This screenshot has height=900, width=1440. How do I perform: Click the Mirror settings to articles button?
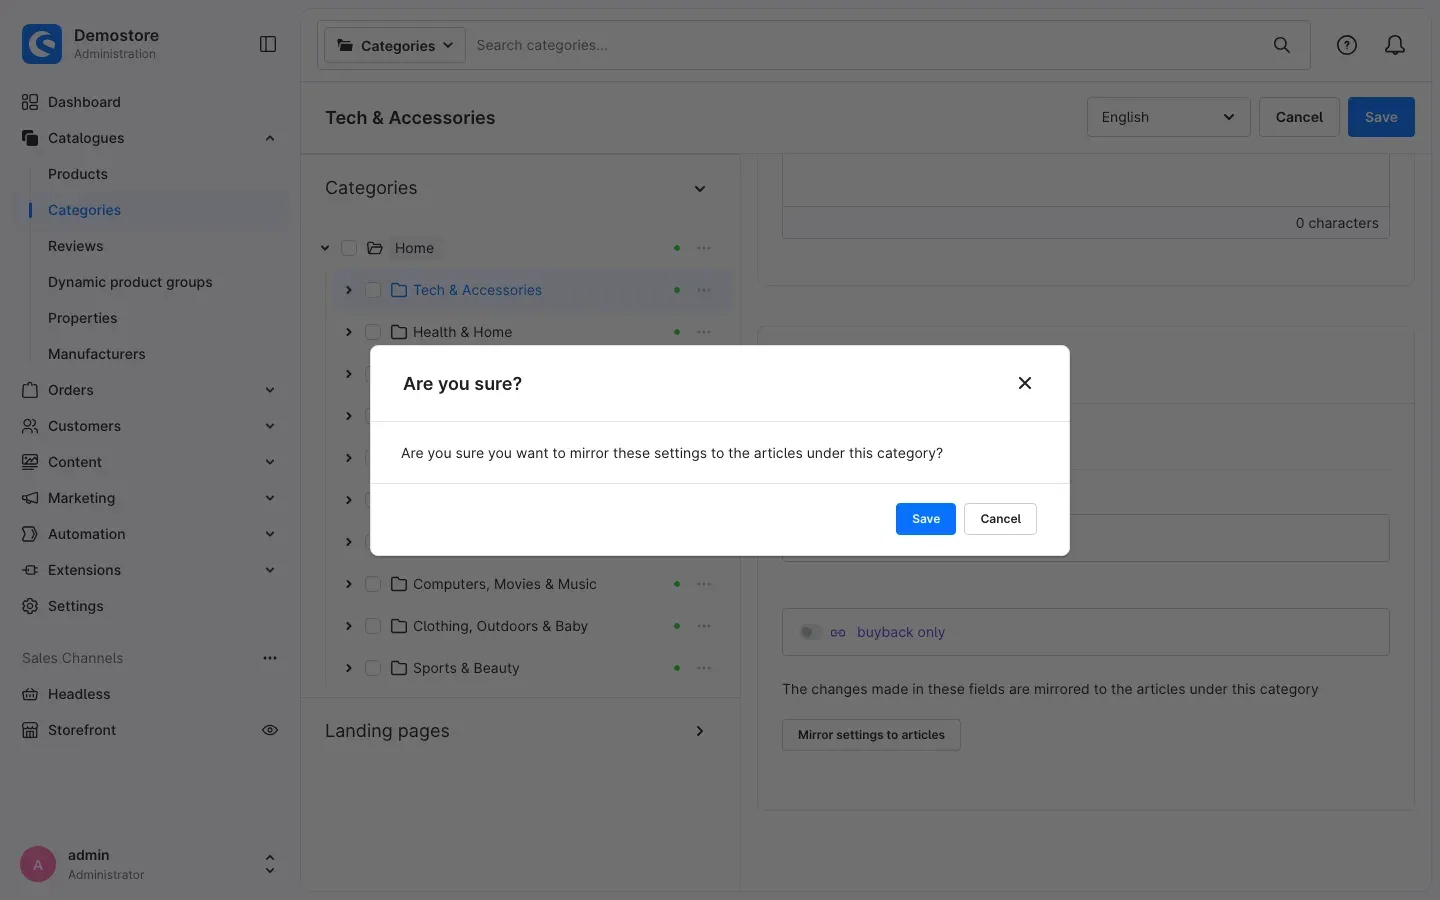(871, 735)
